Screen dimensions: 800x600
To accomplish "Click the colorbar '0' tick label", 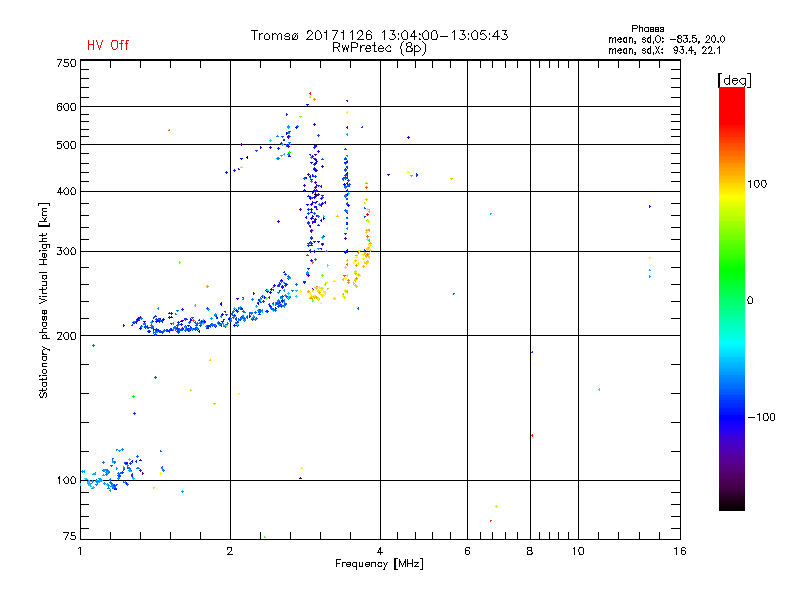I will (750, 301).
